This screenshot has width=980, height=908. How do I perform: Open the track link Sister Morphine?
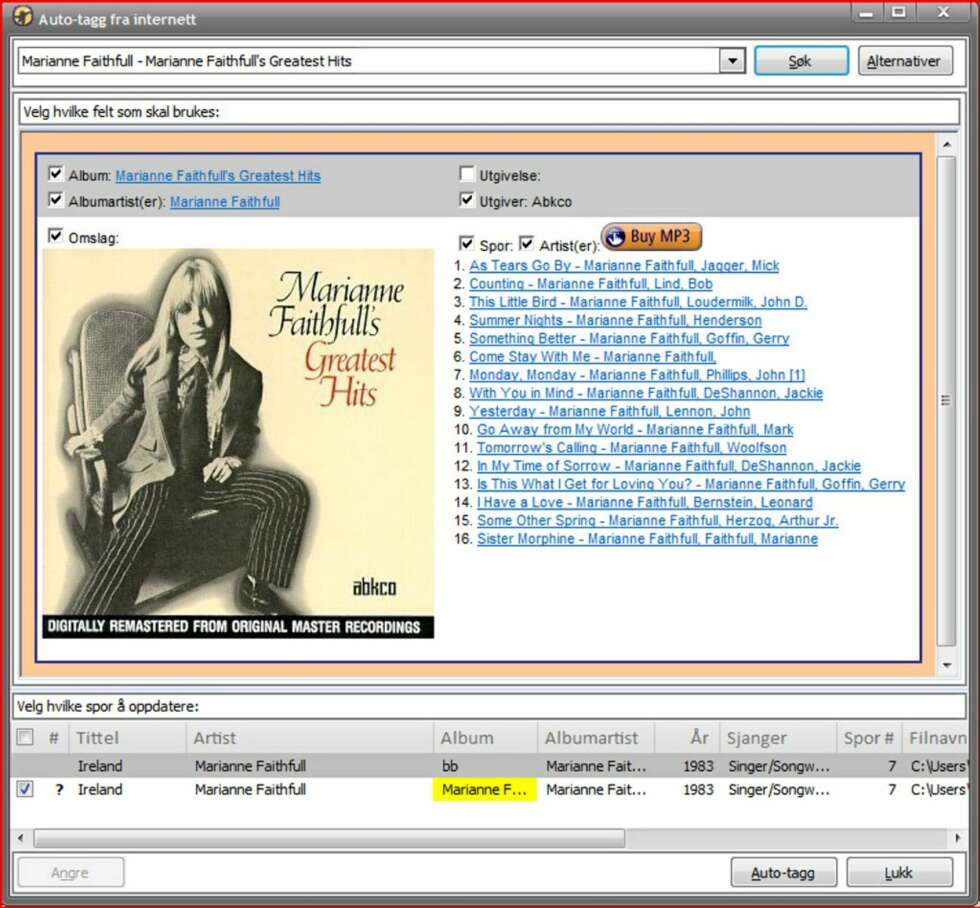647,539
